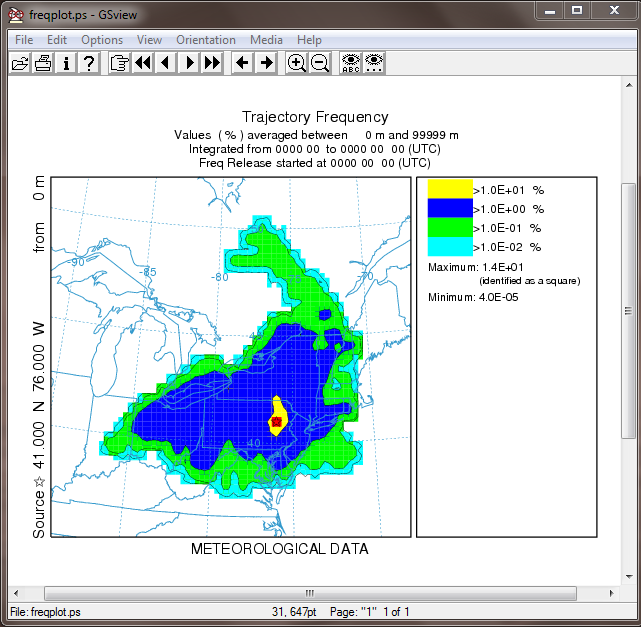Jump forward with the double right arrow icon
This screenshot has width=641, height=627.
click(212, 63)
